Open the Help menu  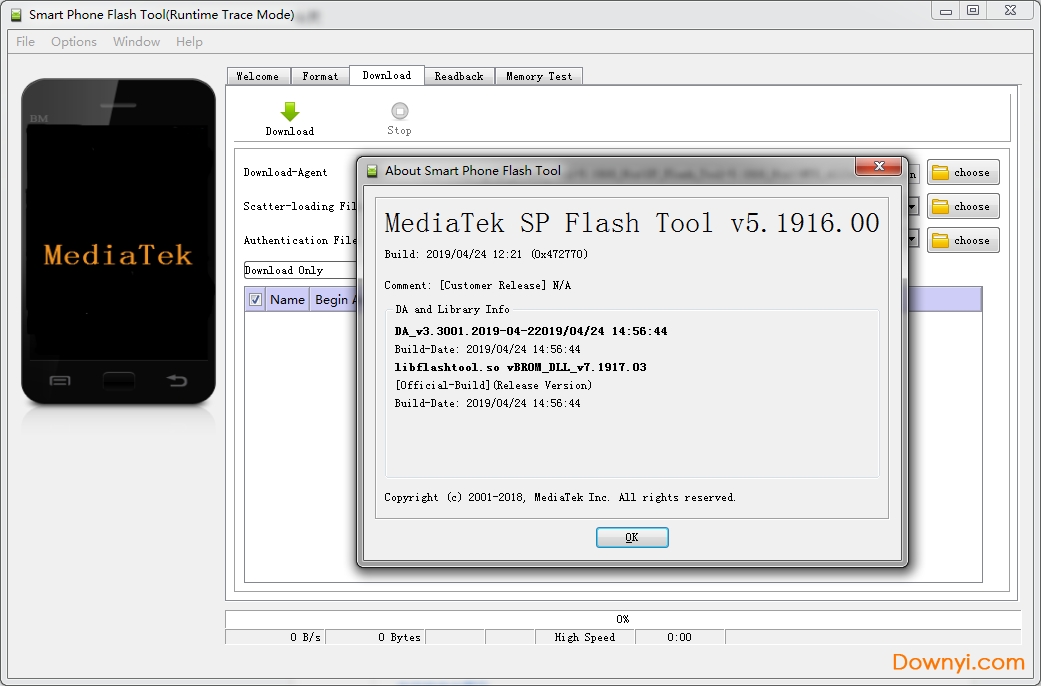point(189,42)
